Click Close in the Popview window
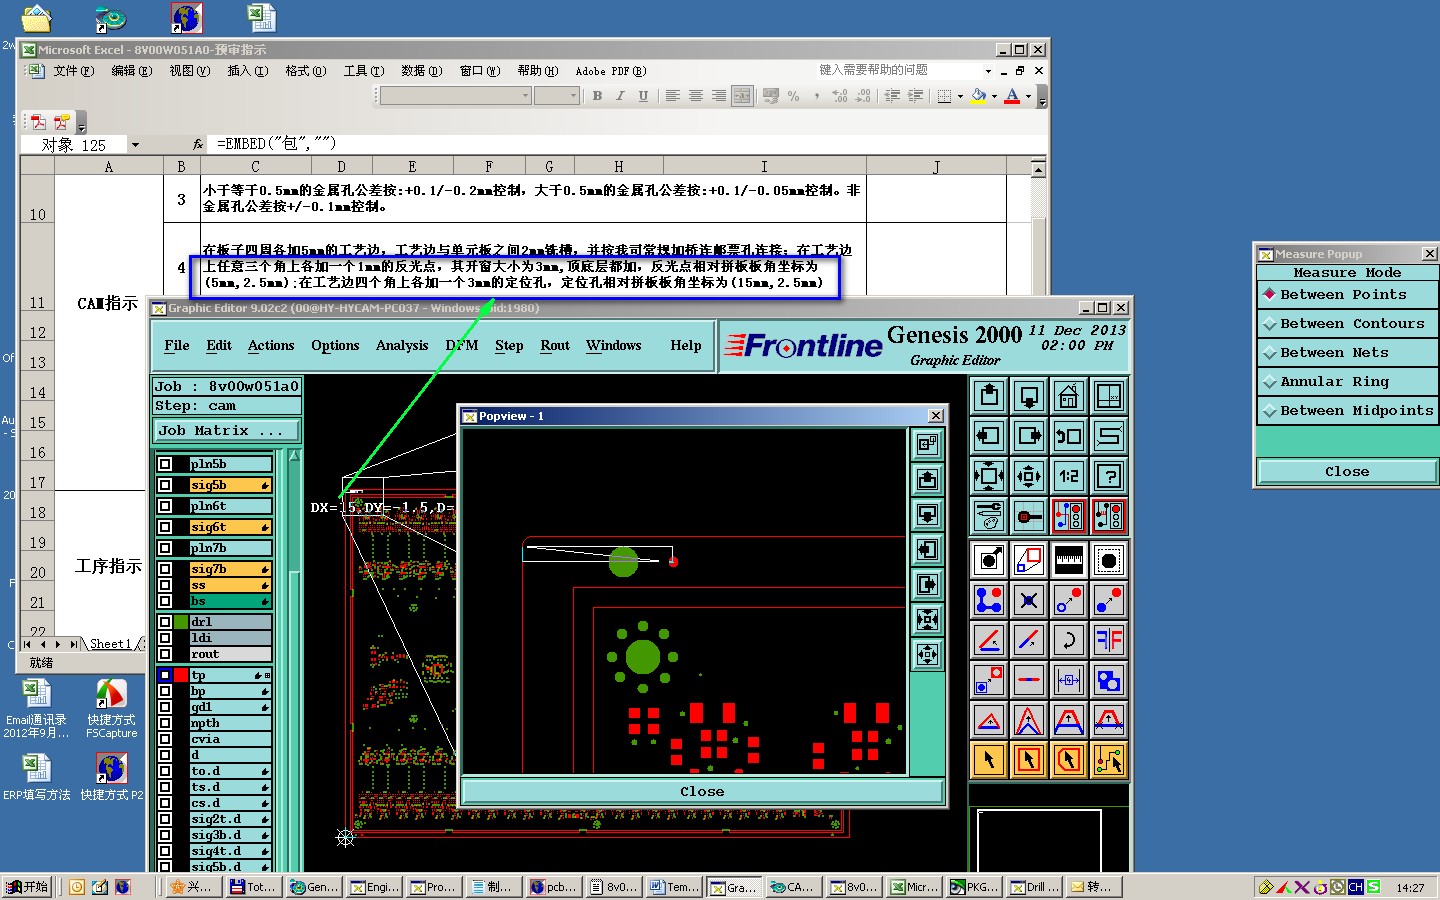 coord(702,791)
